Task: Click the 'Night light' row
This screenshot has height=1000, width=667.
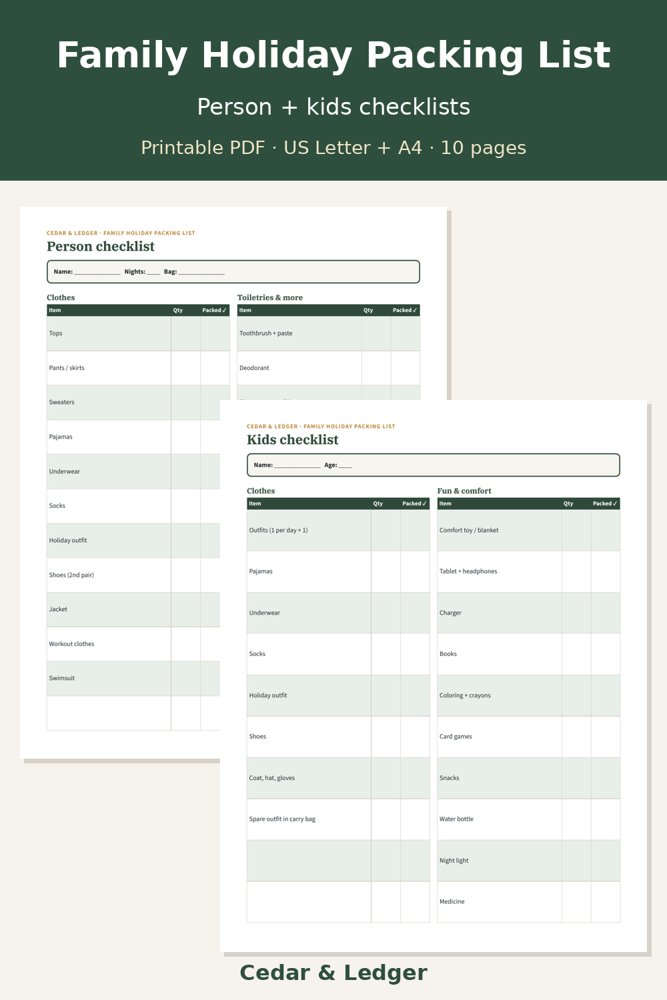Action: click(529, 860)
